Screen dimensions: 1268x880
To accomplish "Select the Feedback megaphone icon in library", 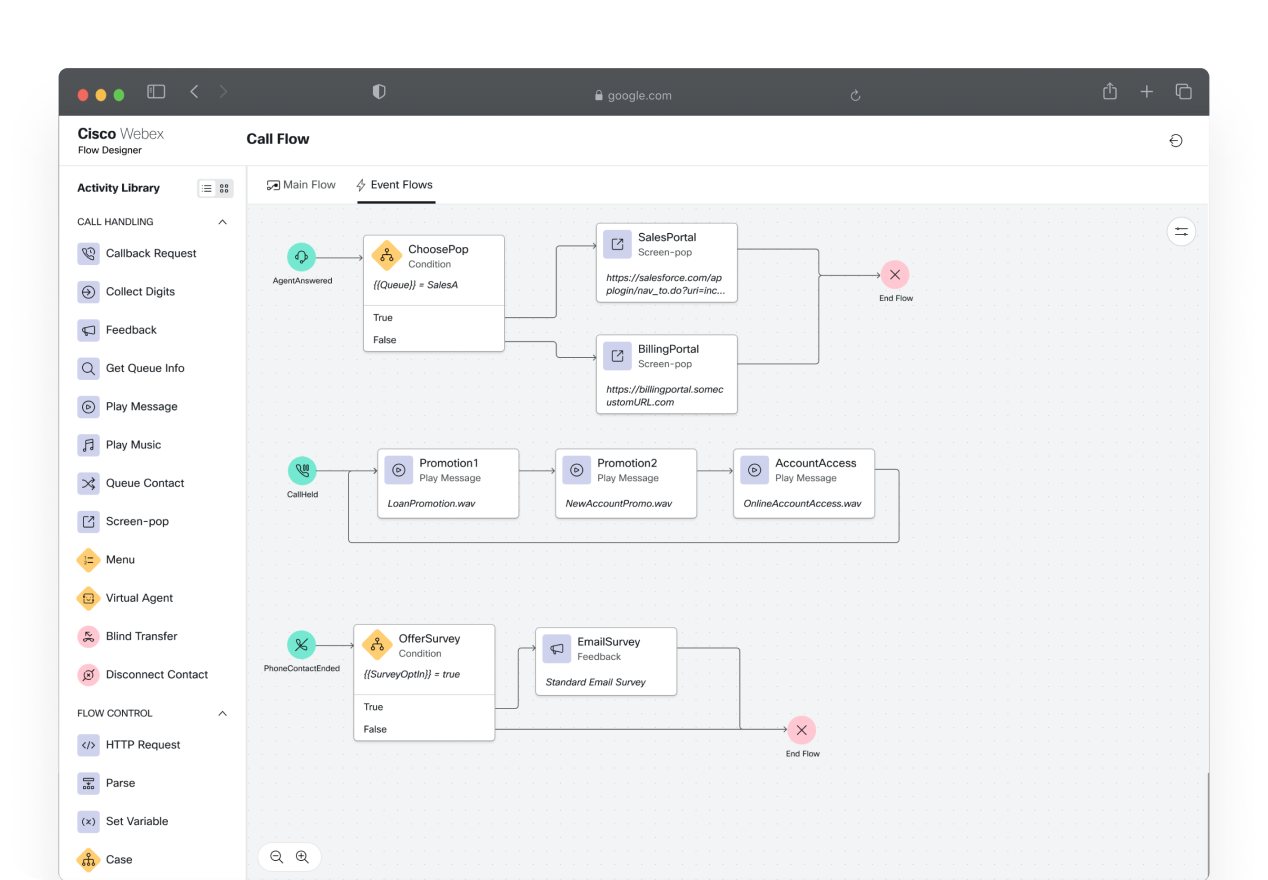I will click(88, 330).
